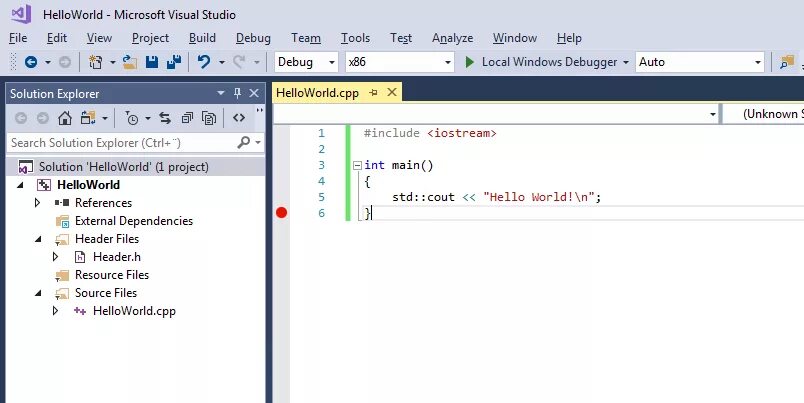This screenshot has height=403, width=804.
Task: Collapse All items in Solution Explorer
Action: [x=187, y=118]
